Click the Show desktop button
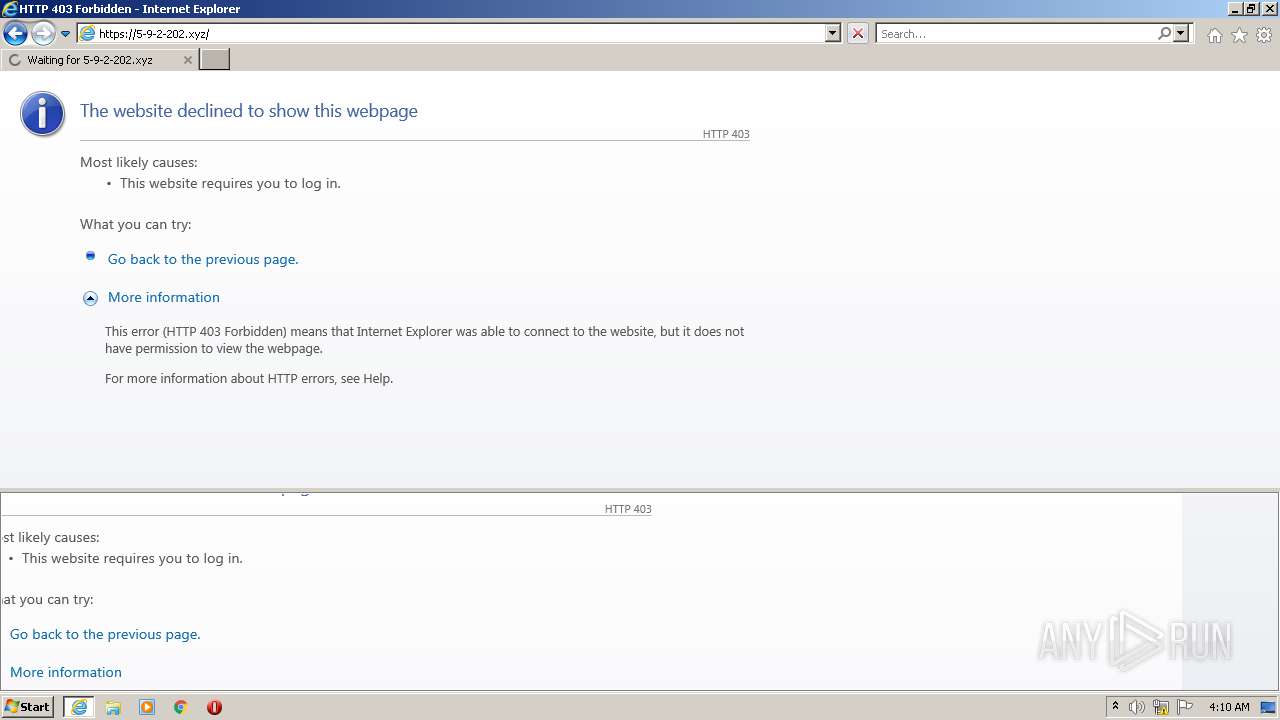Screen dimensions: 1280x720 [x=1268, y=707]
